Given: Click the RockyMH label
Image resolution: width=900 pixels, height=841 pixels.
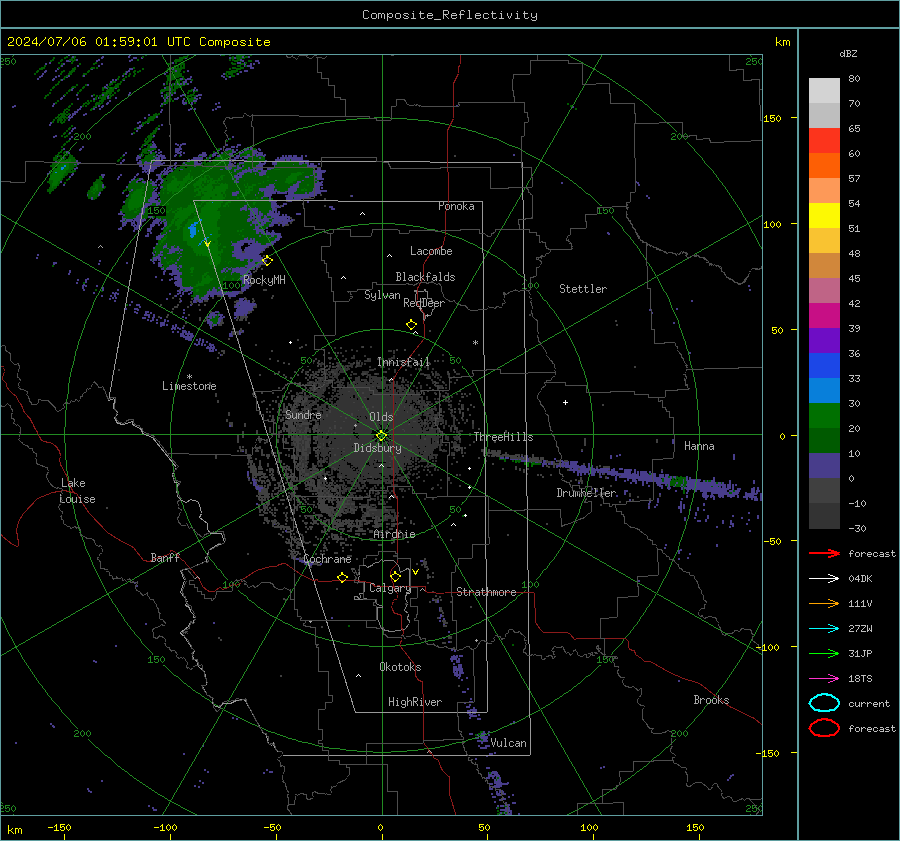Looking at the screenshot, I should click(264, 280).
